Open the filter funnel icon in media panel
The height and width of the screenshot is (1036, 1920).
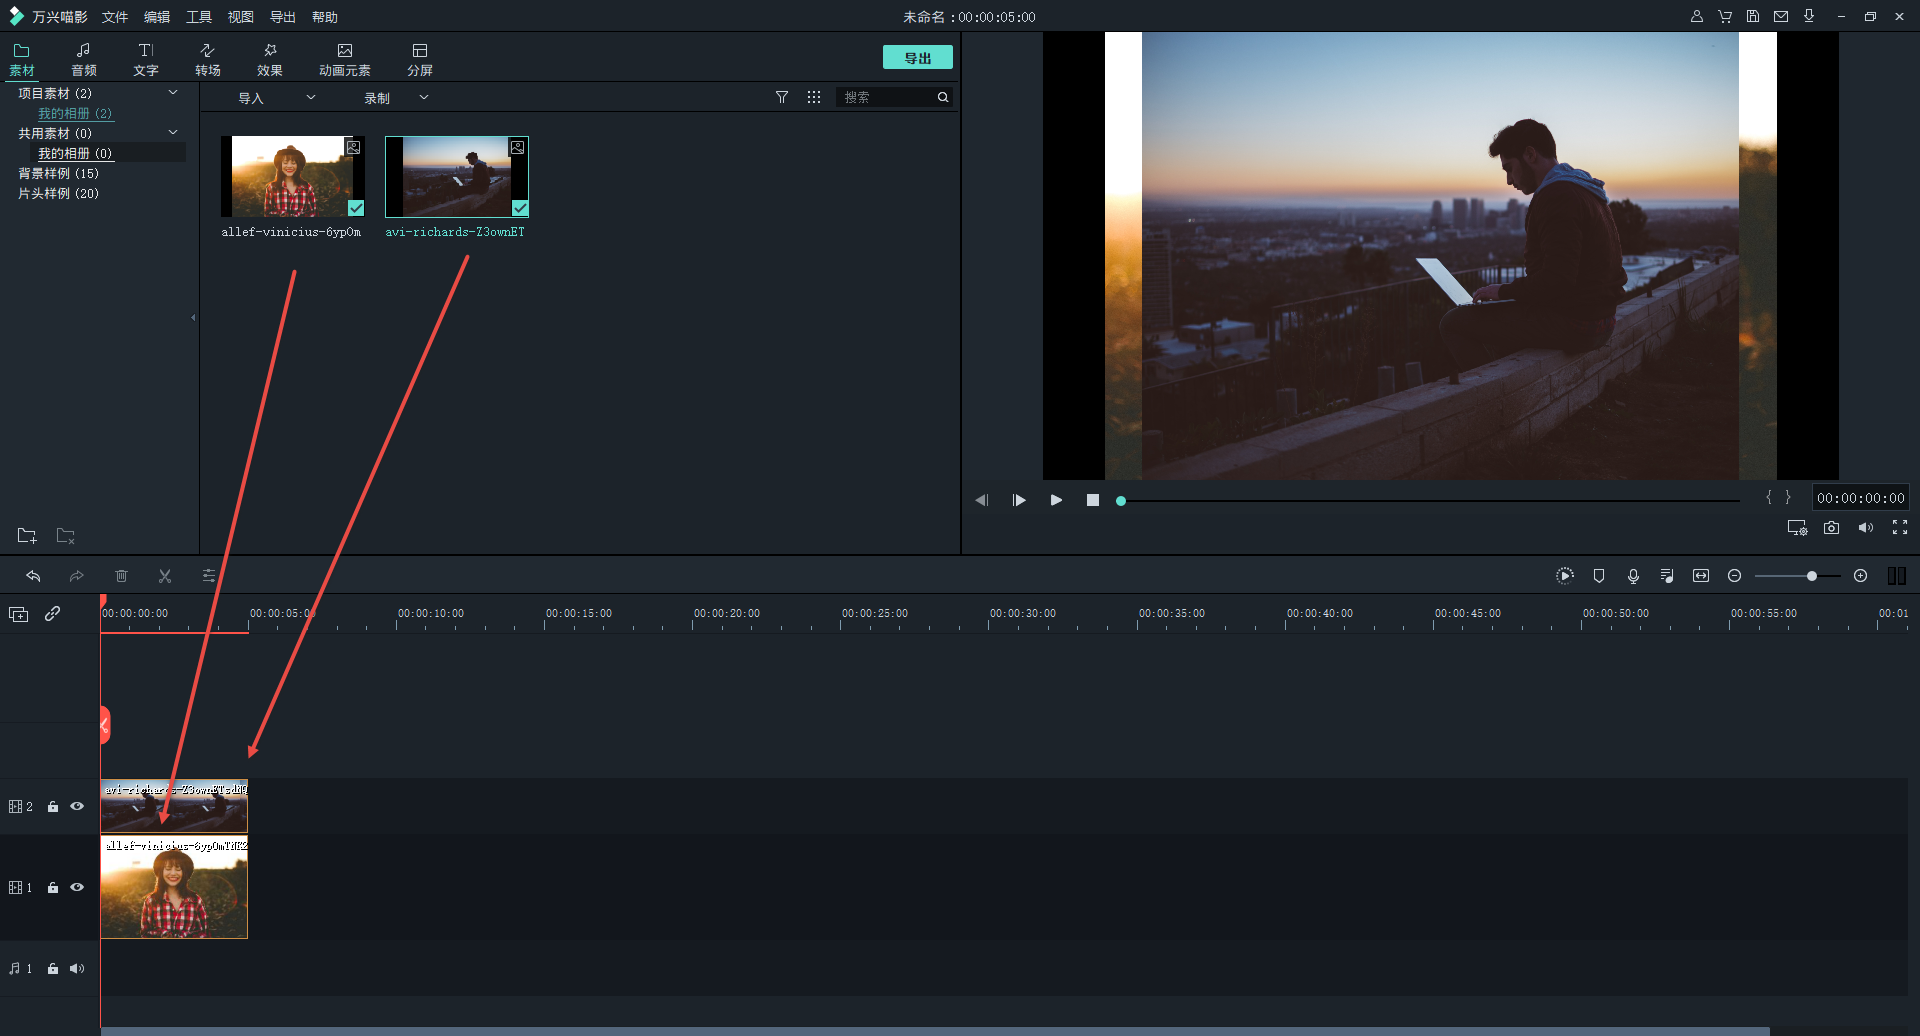click(782, 97)
